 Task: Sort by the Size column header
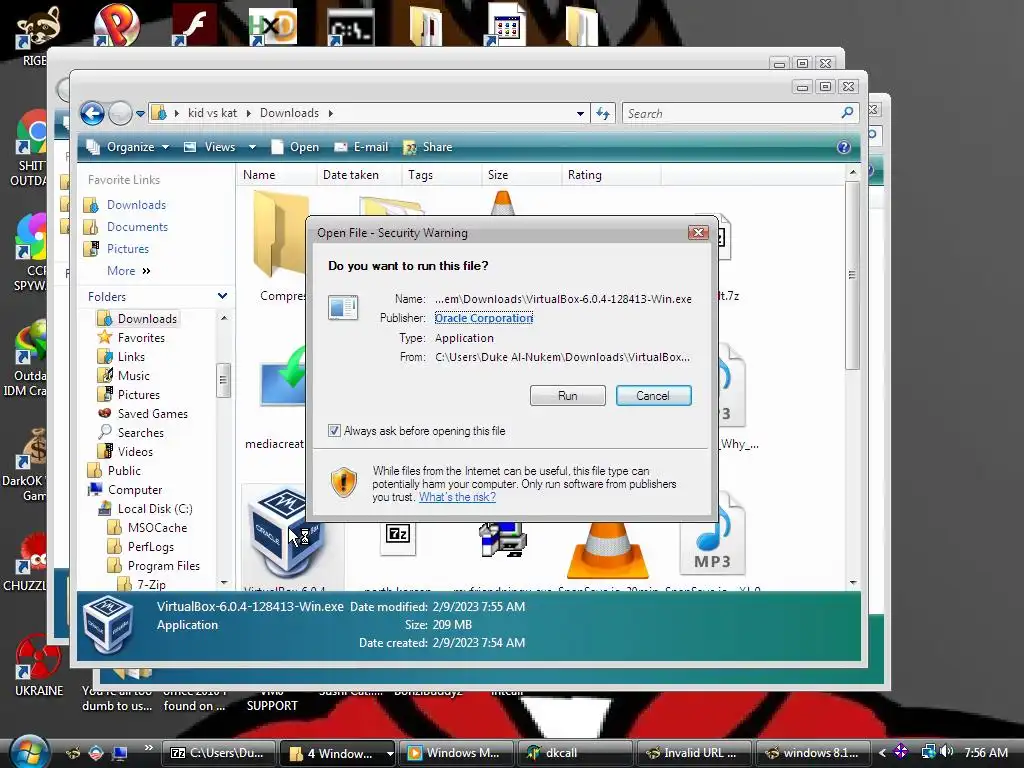click(521, 175)
